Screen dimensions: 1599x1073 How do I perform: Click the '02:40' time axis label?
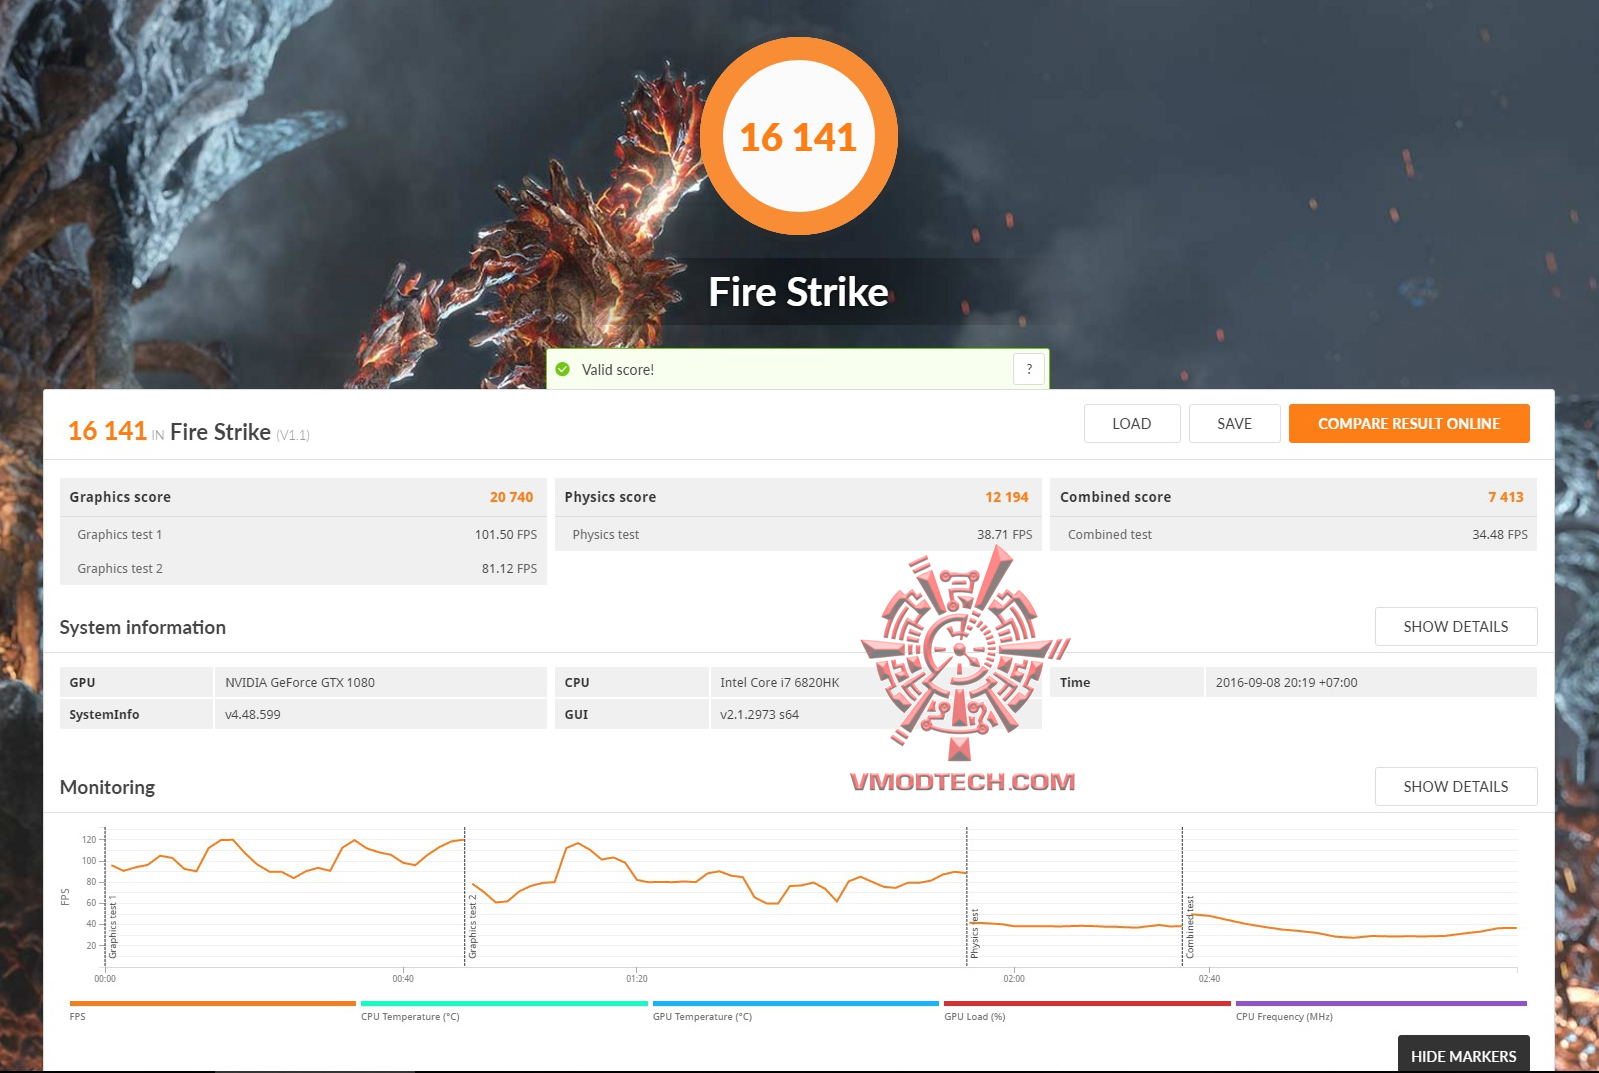[x=1209, y=979]
